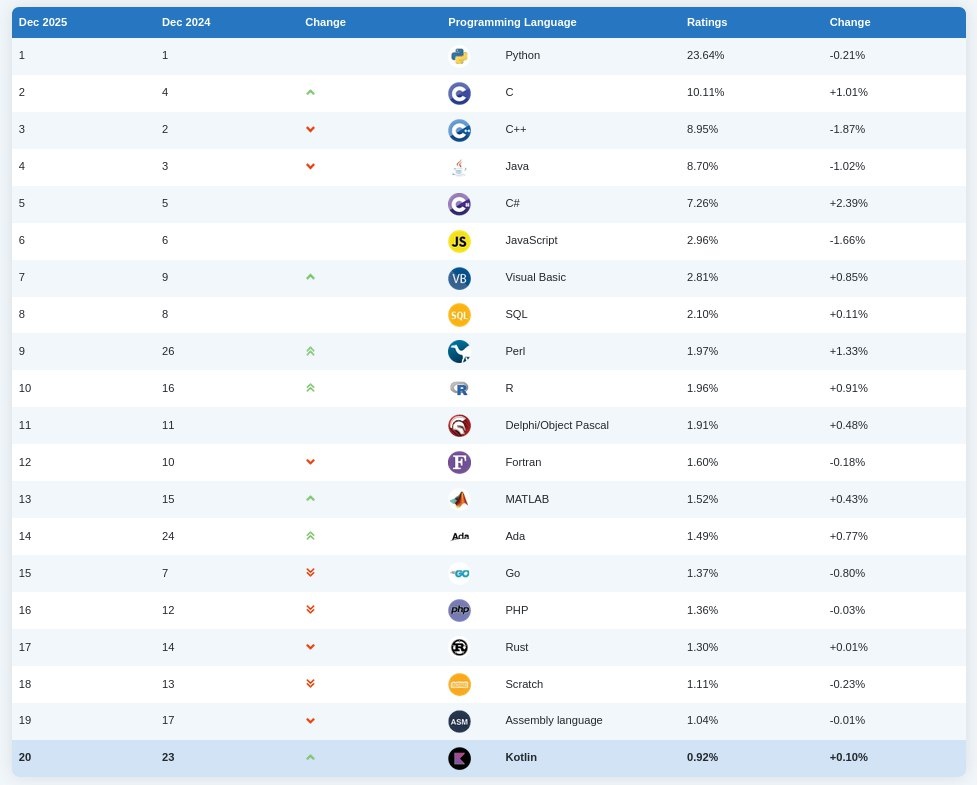Click the Ratings column header
This screenshot has width=978, height=785.
click(707, 22)
